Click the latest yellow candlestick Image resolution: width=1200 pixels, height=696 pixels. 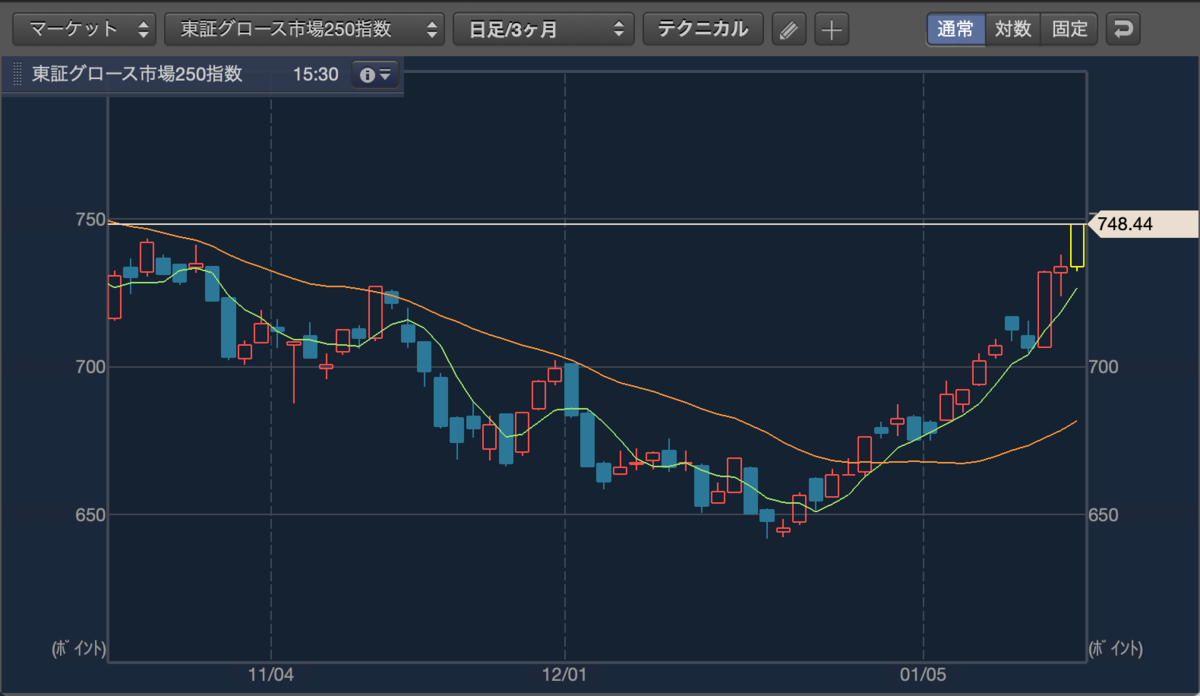click(1077, 246)
